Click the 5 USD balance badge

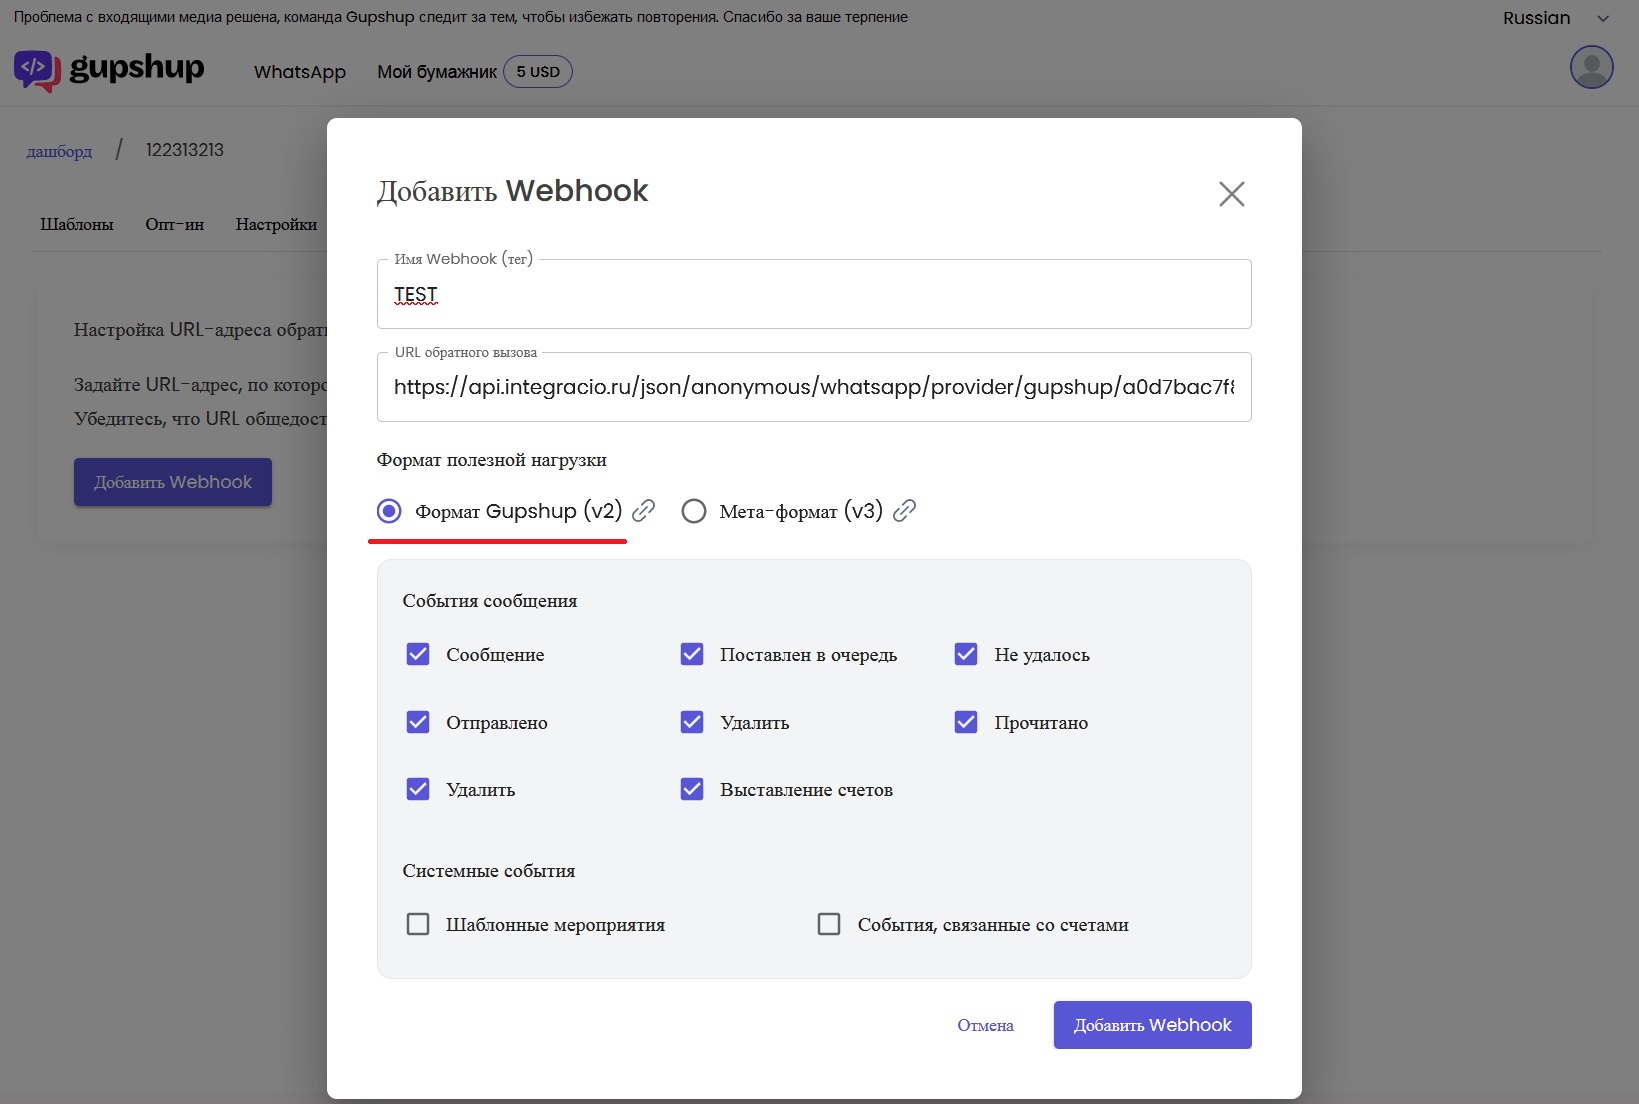(538, 72)
